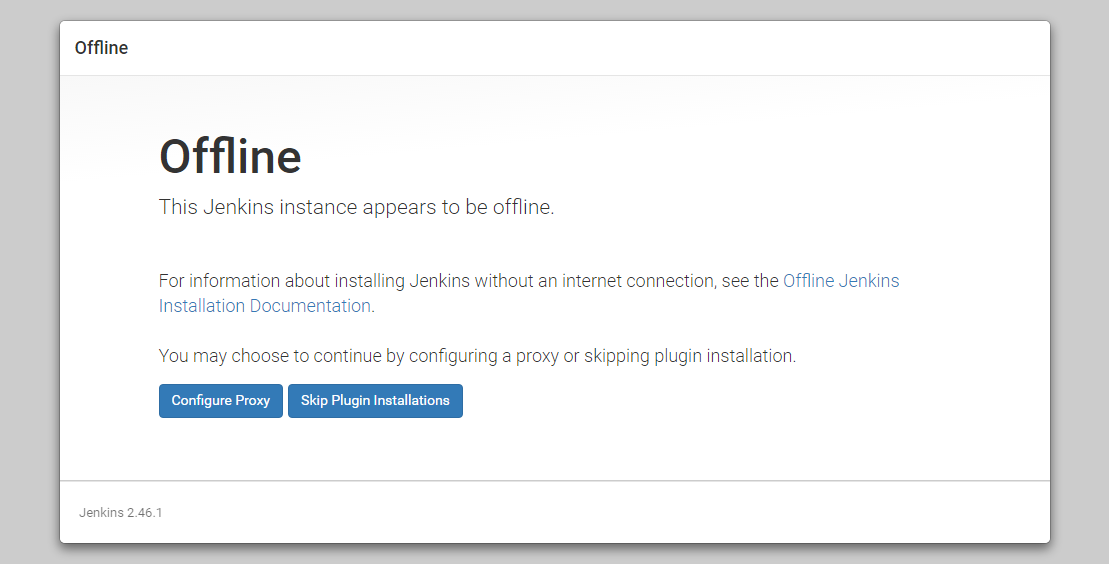Click the small 'Offline' dialog title in header
Screen dimensions: 1109x564
pos(101,47)
